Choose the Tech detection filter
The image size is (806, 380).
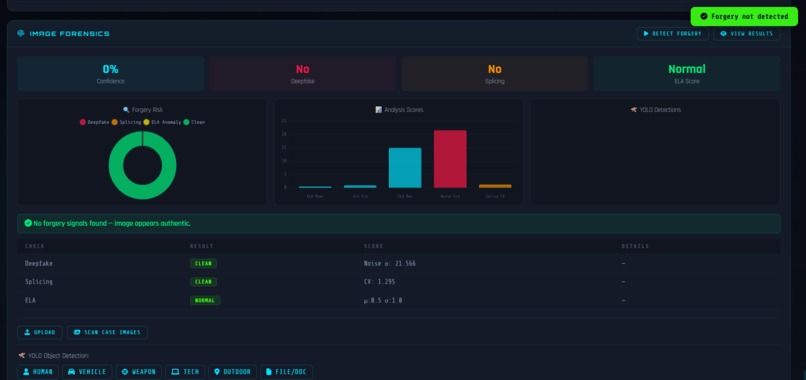(185, 372)
